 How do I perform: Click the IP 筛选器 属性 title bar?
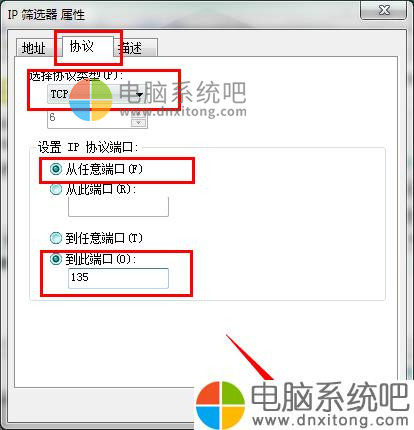coord(180,13)
